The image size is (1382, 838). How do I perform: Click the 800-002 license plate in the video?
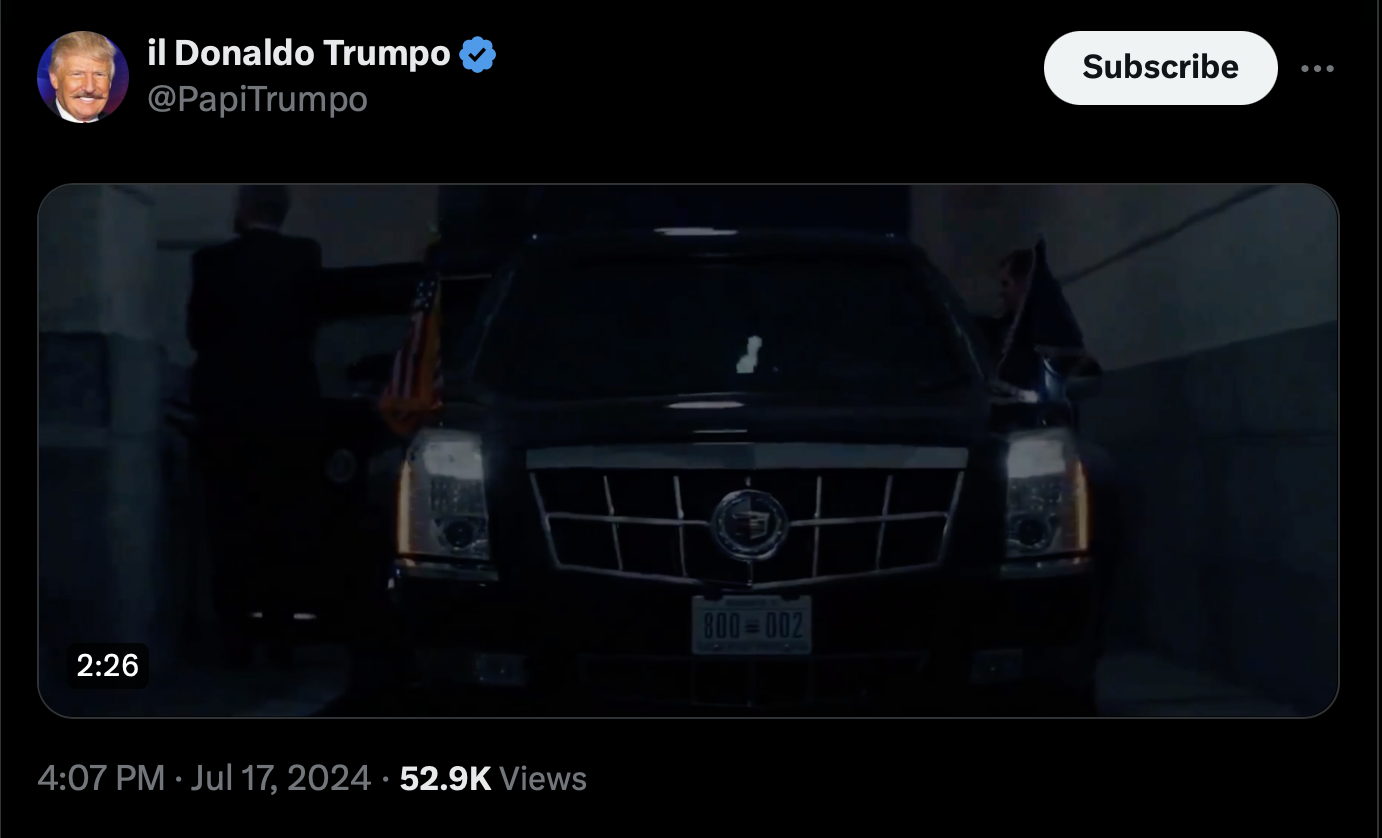[x=752, y=625]
